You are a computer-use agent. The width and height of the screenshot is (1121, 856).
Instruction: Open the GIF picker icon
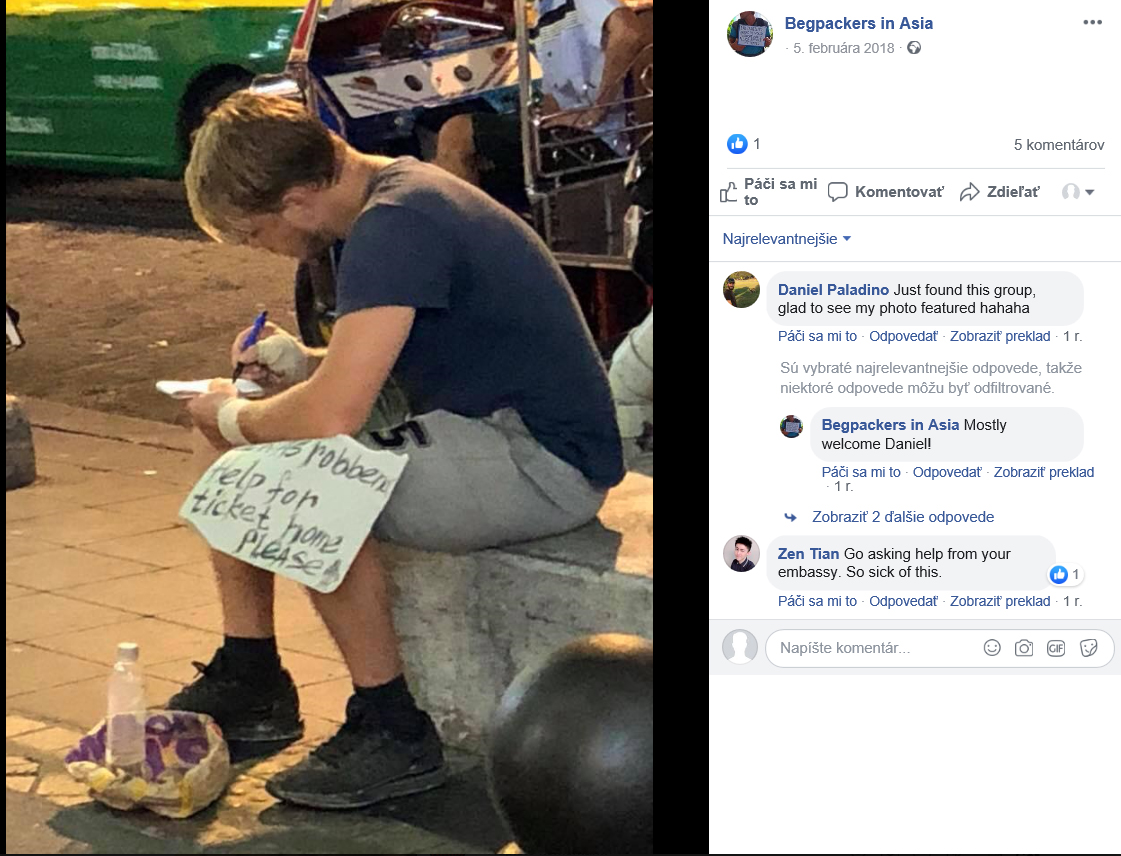pos(1056,648)
